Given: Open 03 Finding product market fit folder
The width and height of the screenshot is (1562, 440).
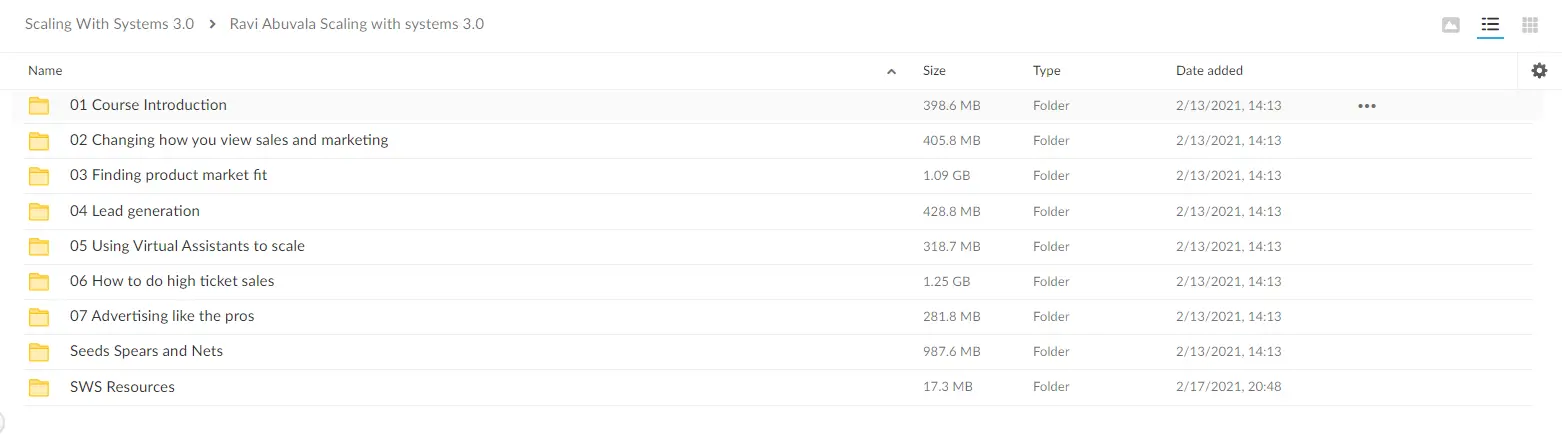Looking at the screenshot, I should pos(168,175).
